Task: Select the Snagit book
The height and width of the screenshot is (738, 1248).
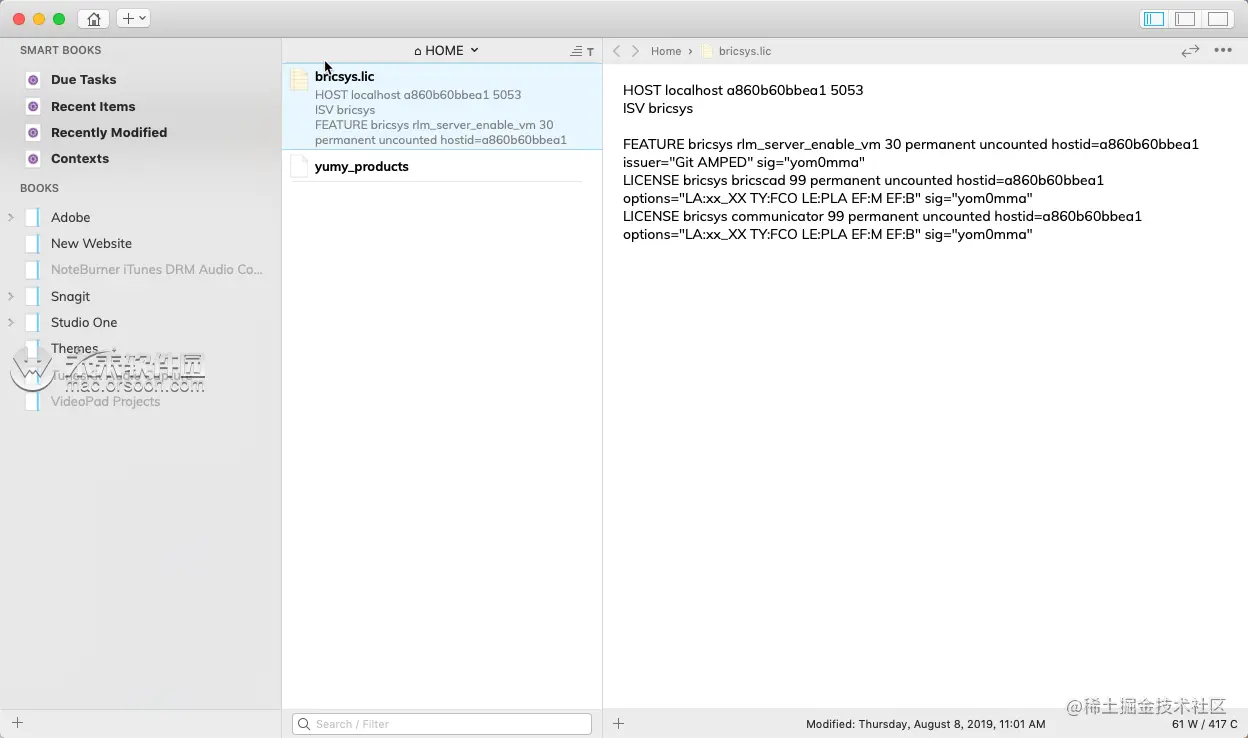Action: pyautogui.click(x=70, y=297)
